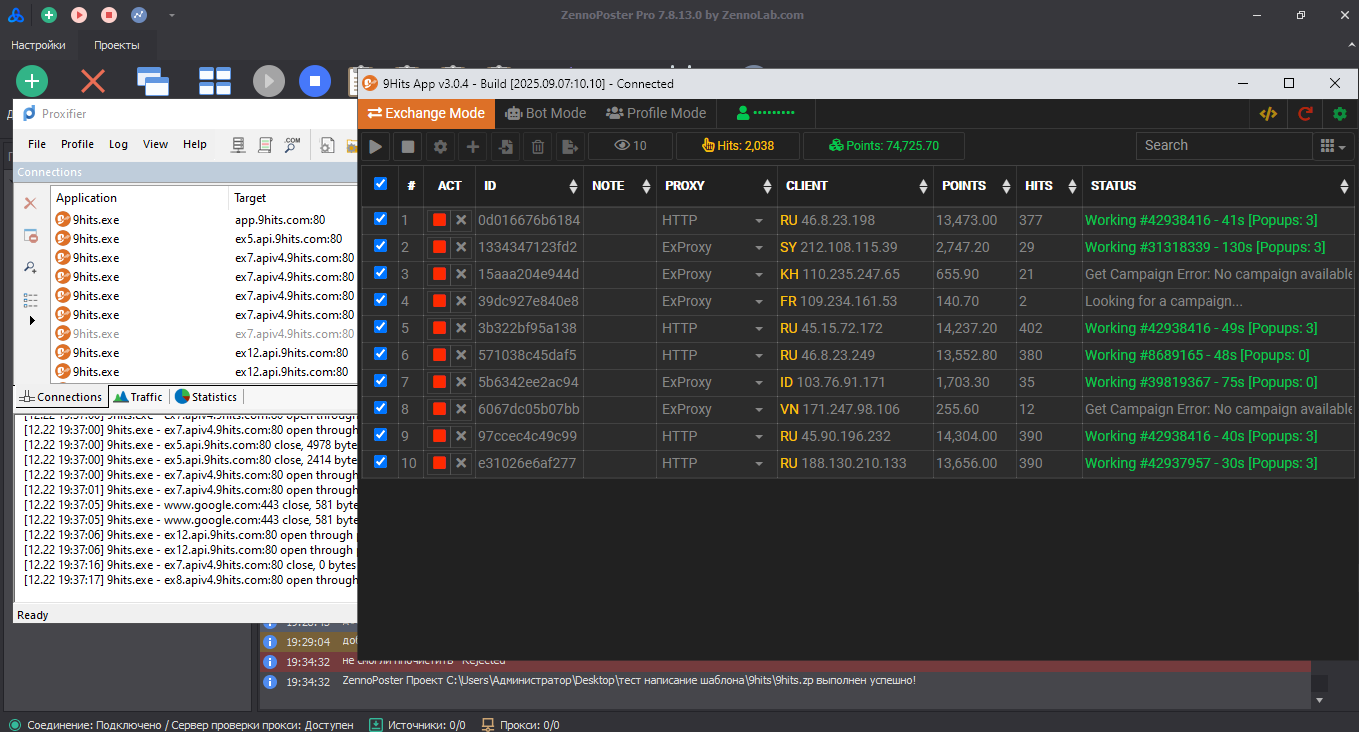The height and width of the screenshot is (732, 1359).
Task: Delete selected sessions with the trash icon
Action: pos(538,146)
